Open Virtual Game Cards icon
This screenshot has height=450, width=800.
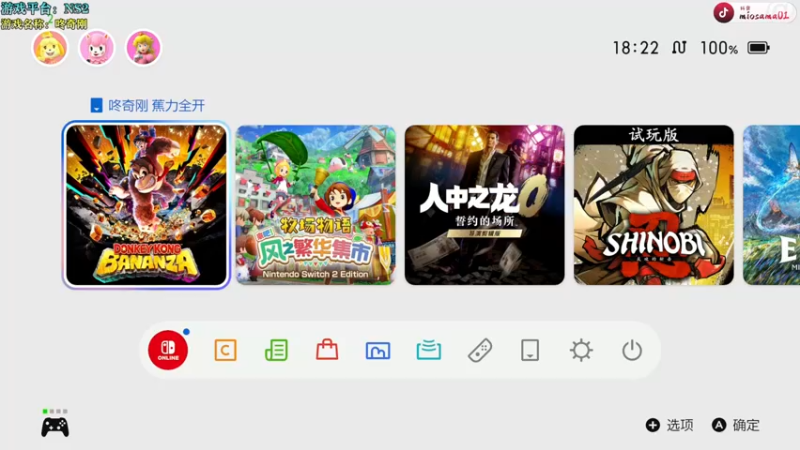pyautogui.click(x=530, y=351)
